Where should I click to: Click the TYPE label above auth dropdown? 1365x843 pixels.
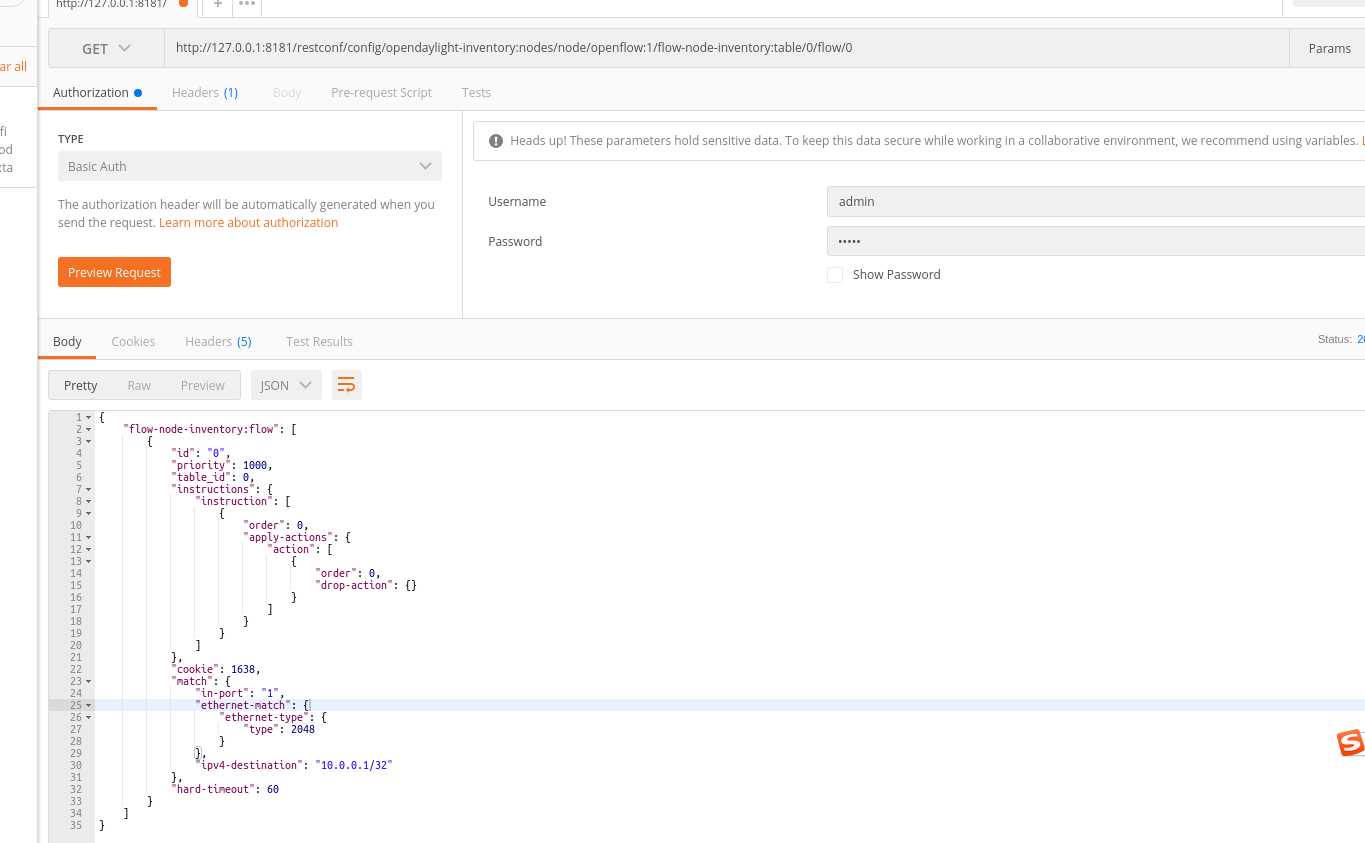pyautogui.click(x=71, y=139)
